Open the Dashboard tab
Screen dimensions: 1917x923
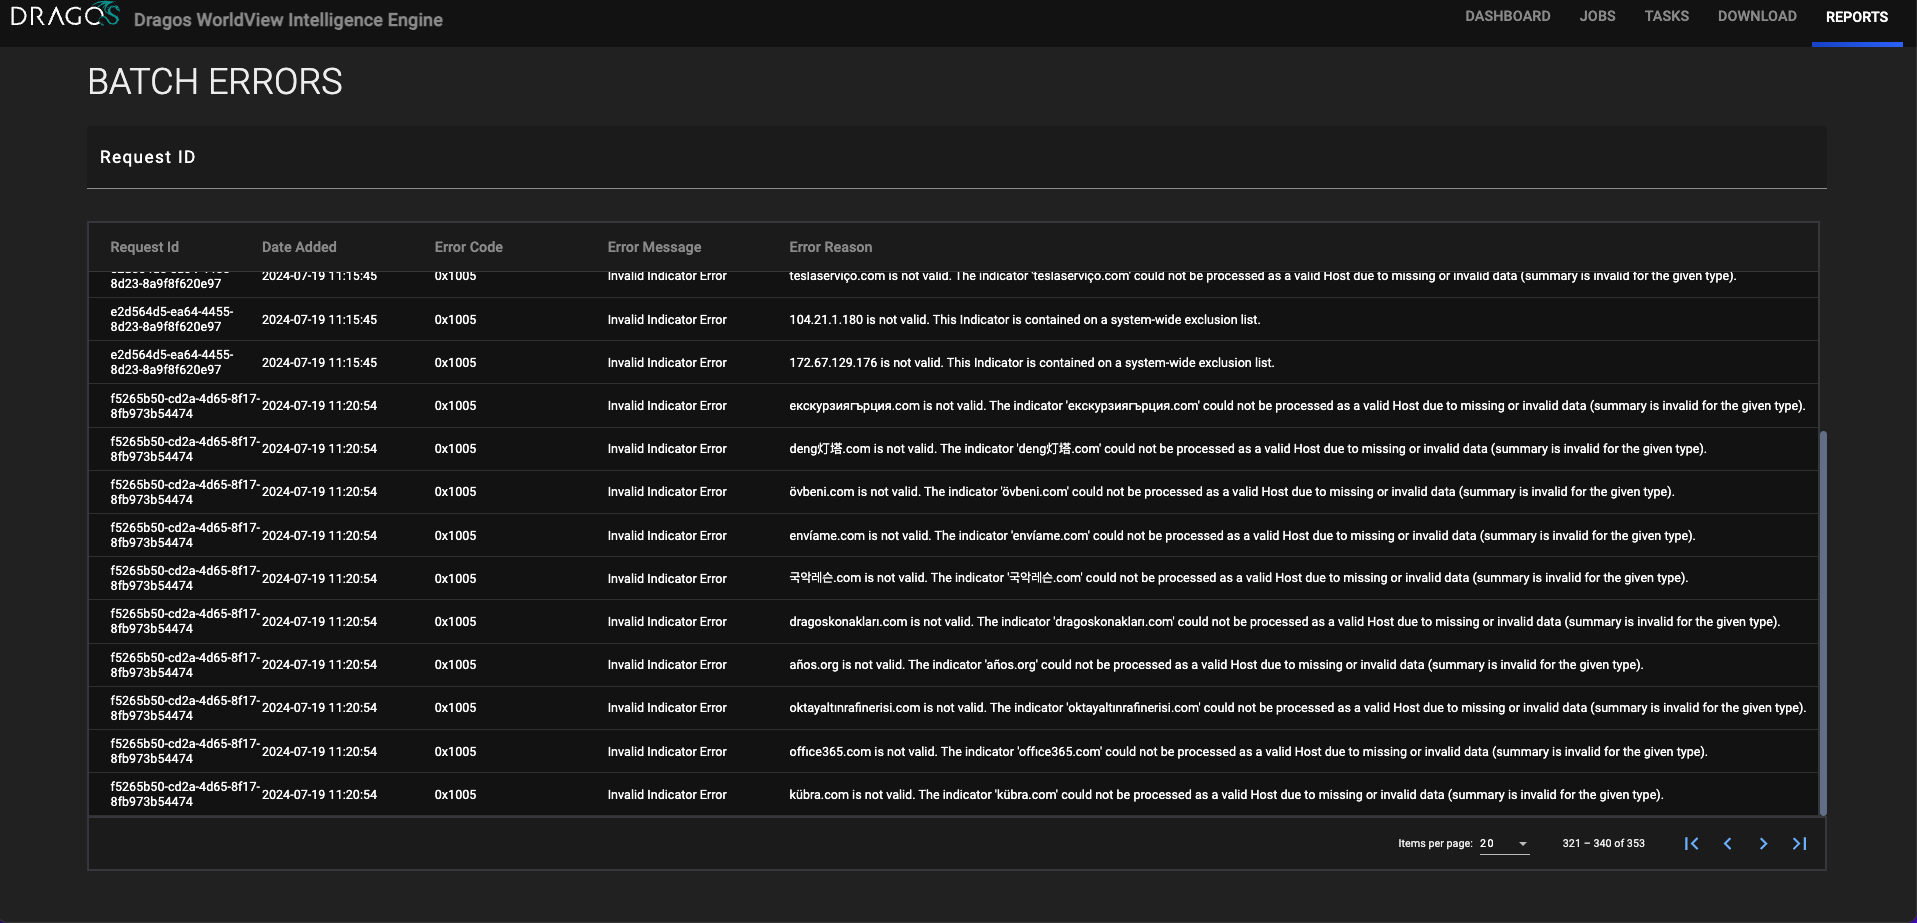pos(1507,17)
